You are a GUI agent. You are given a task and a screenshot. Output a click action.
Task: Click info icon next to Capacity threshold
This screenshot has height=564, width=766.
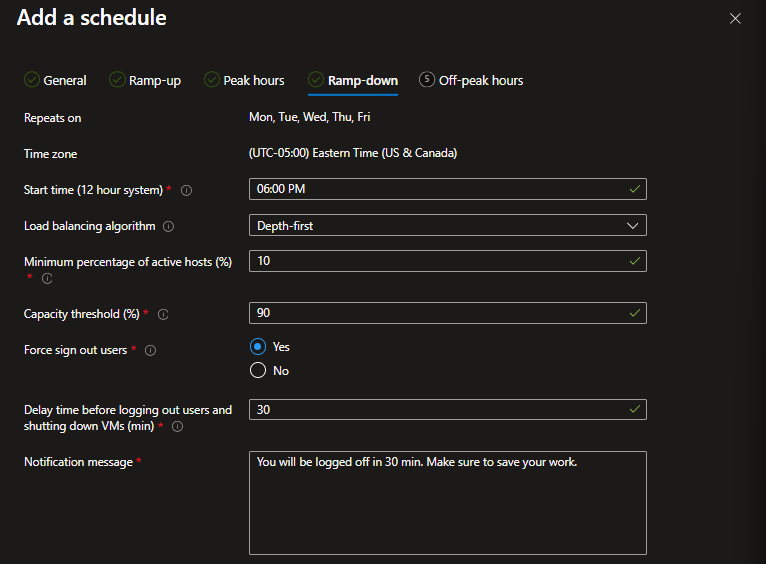tap(163, 314)
